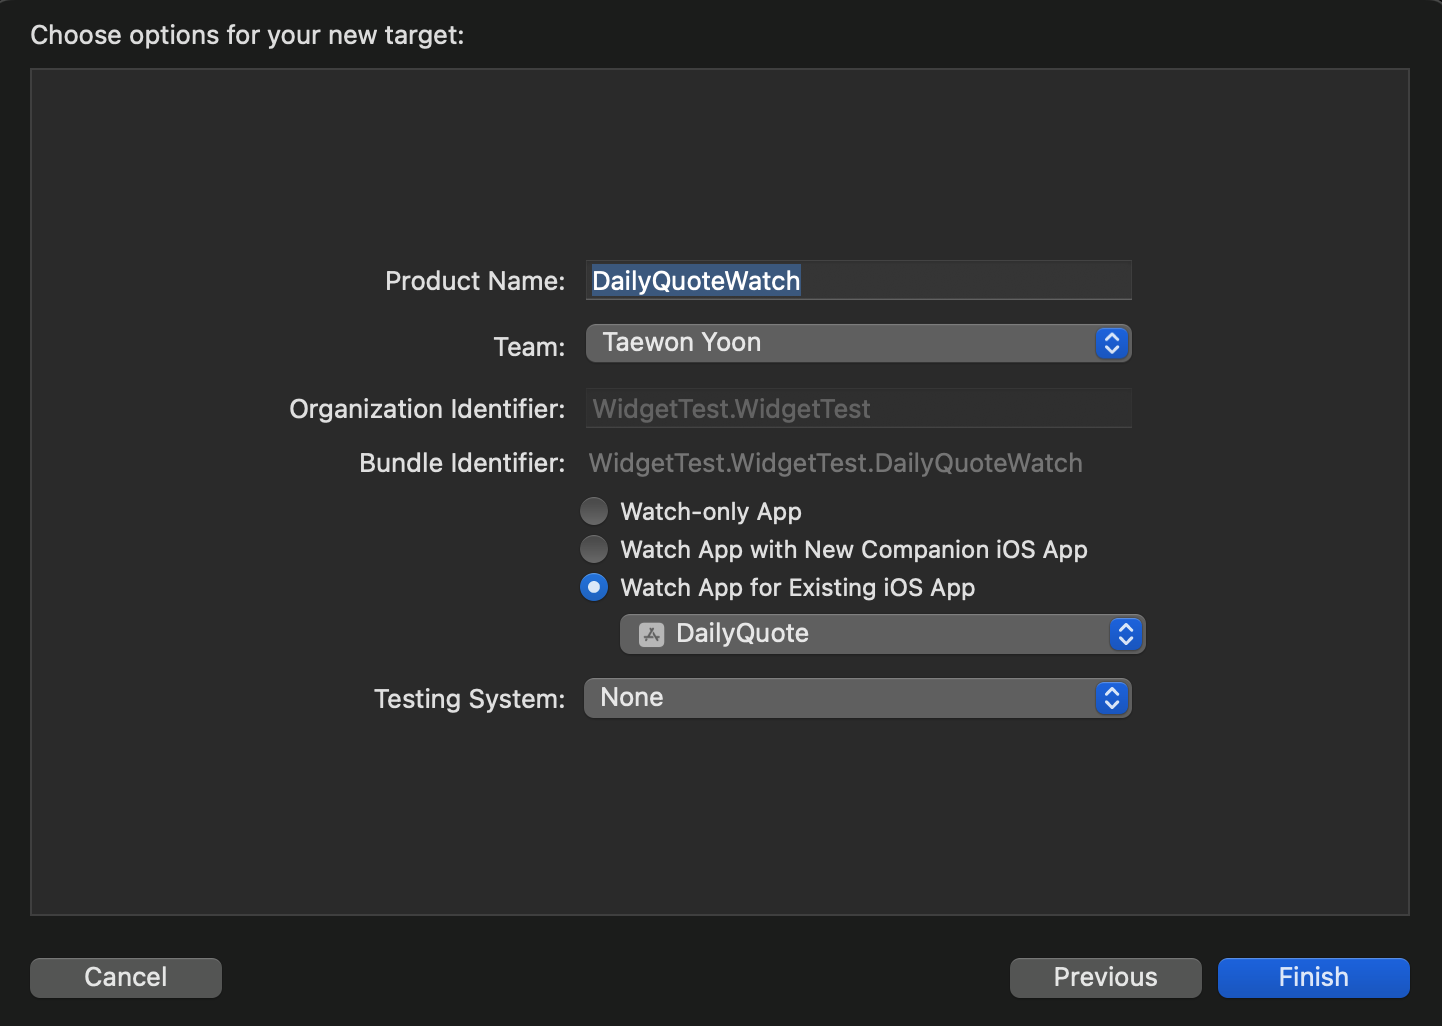Click the DailyQuote app icon in the dropdown
Viewport: 1442px width, 1026px height.
tap(652, 634)
